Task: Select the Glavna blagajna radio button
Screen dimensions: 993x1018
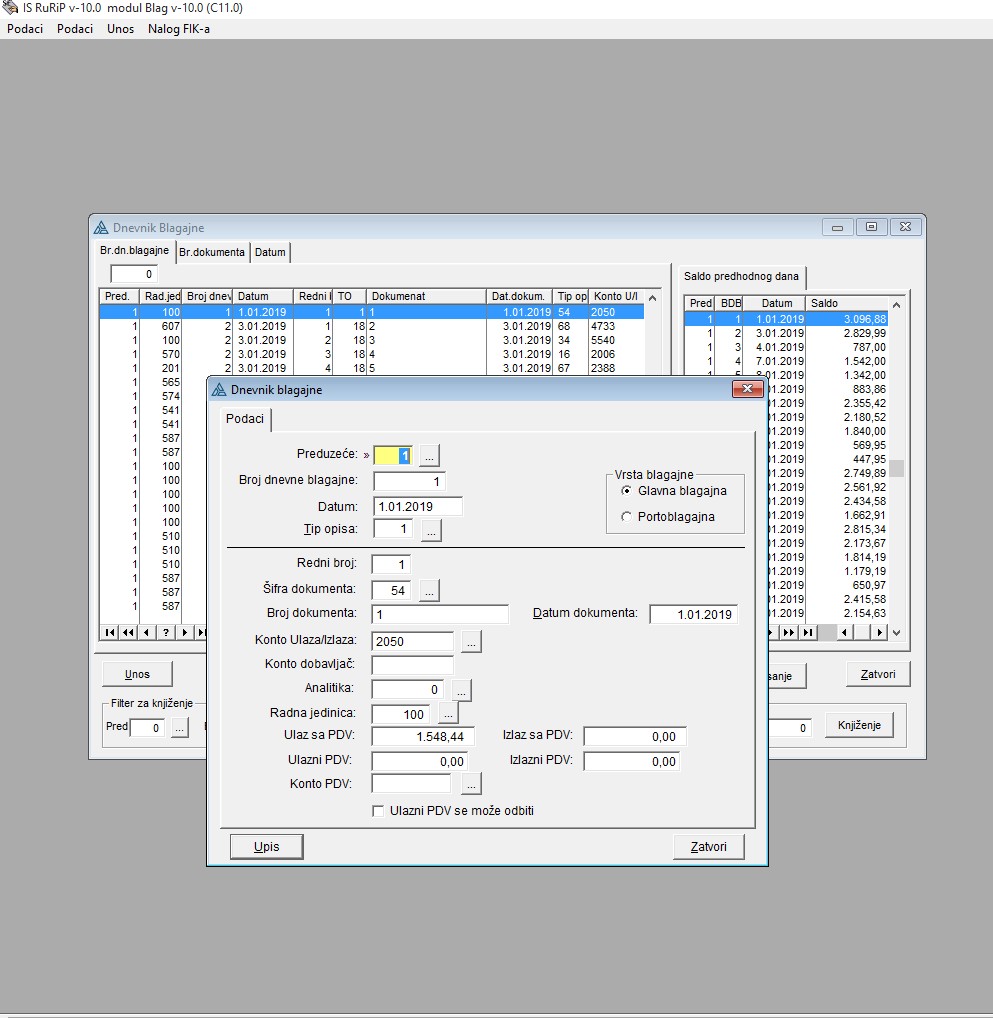Action: 627,491
